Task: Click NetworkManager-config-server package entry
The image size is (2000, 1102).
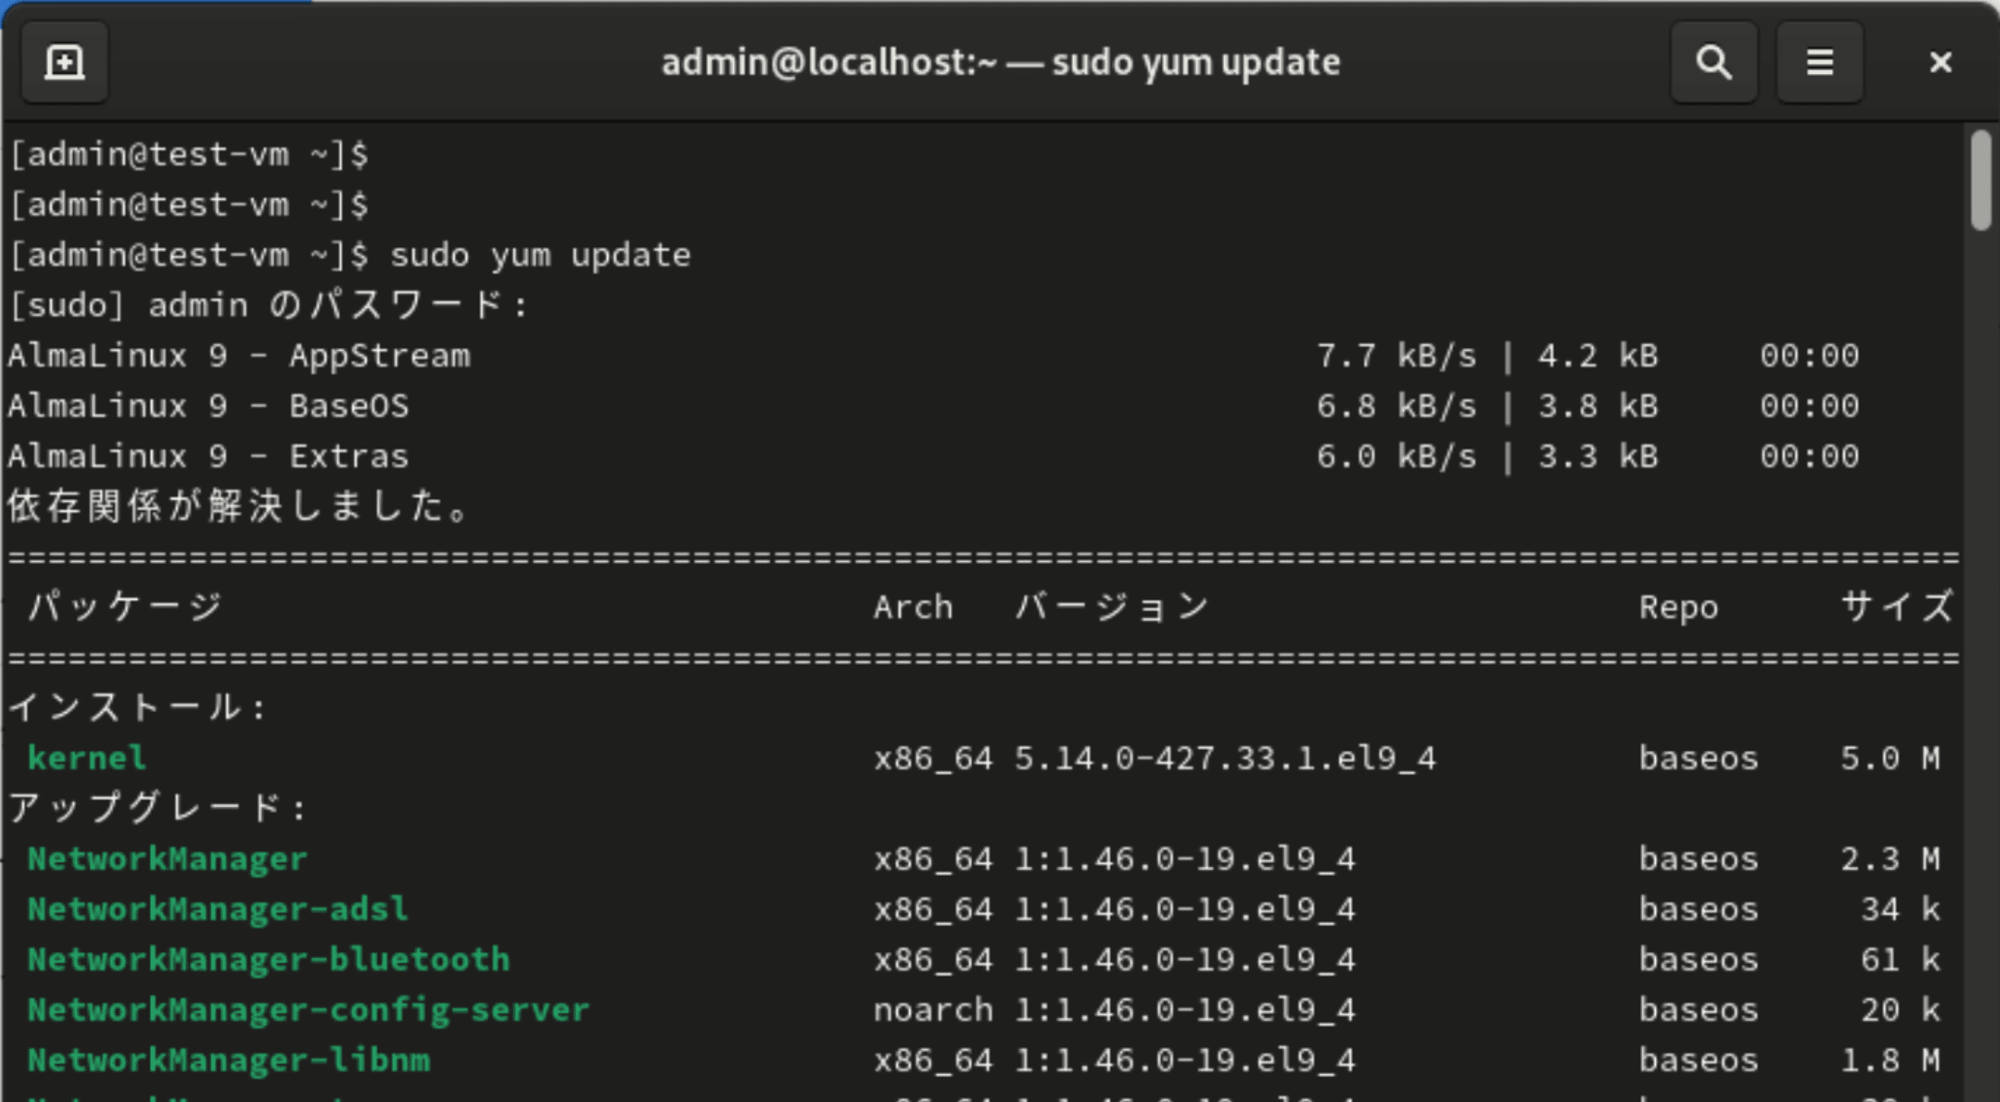Action: 308,1010
